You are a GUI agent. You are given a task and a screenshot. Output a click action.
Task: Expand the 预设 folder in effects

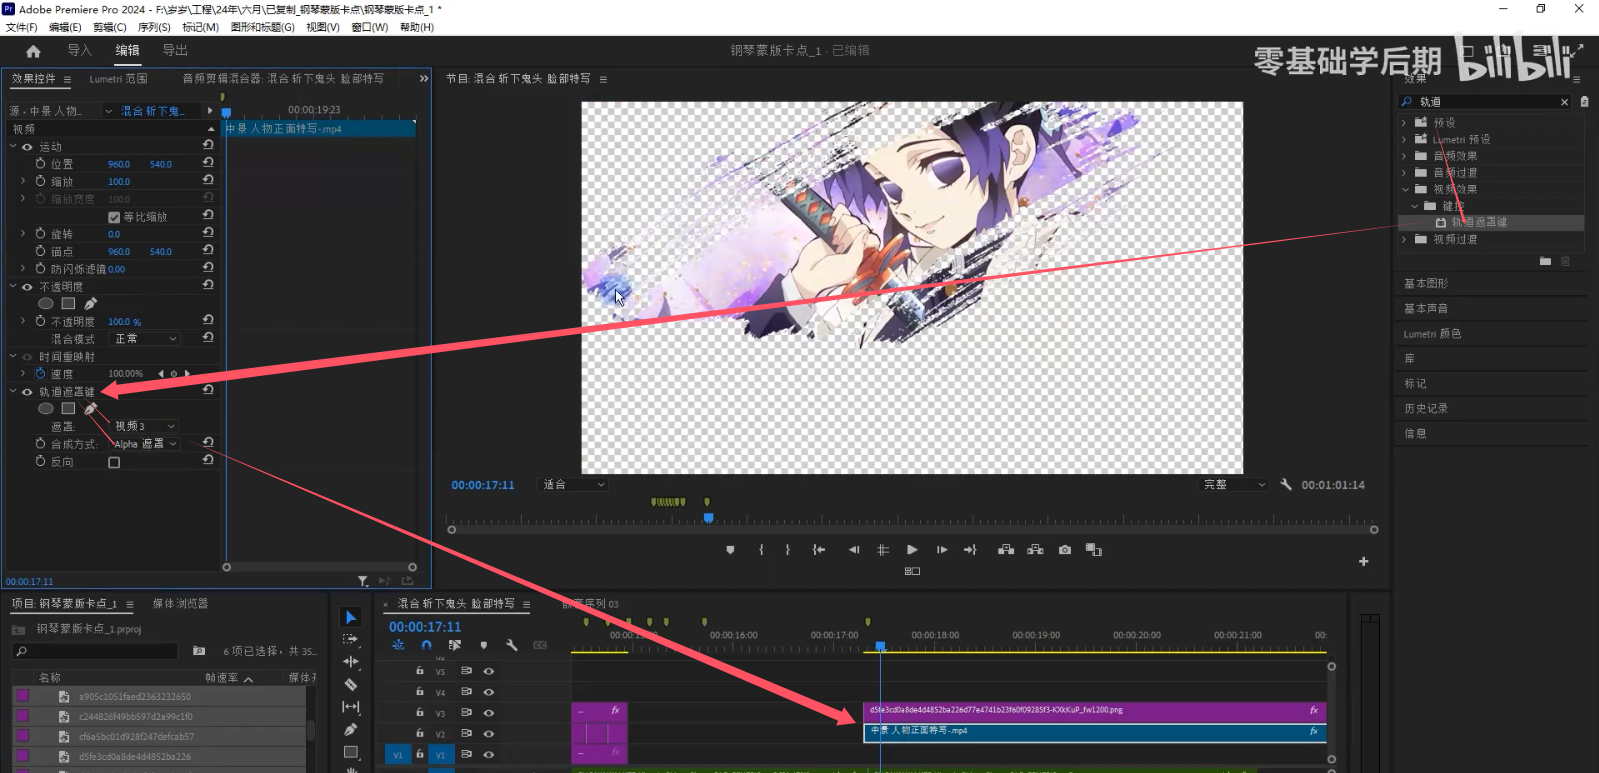click(1404, 122)
